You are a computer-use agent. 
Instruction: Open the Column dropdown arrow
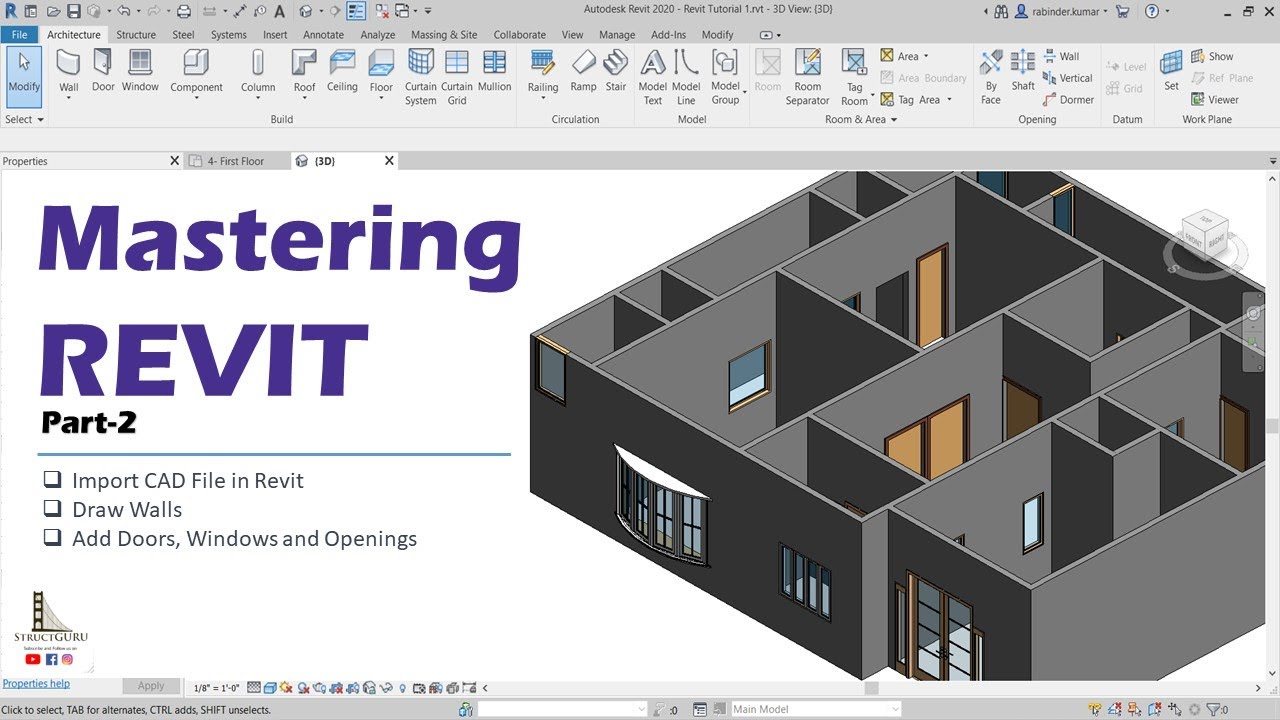pyautogui.click(x=258, y=99)
